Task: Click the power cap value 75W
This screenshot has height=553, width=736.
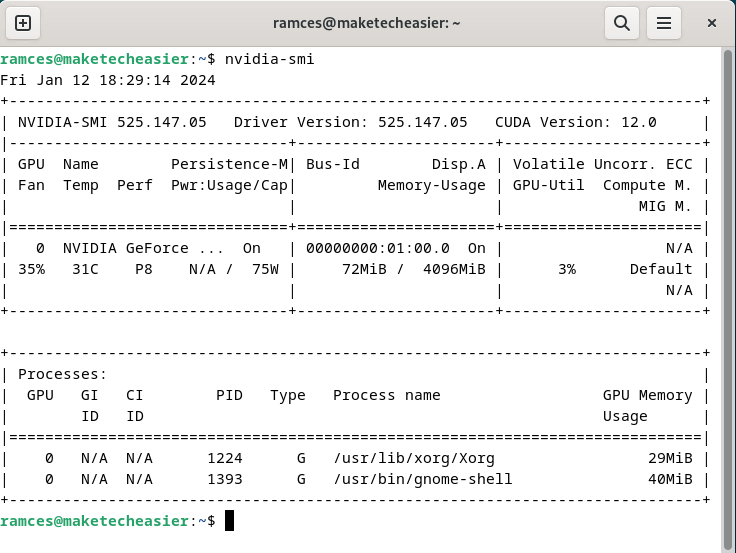Action: pyautogui.click(x=265, y=269)
